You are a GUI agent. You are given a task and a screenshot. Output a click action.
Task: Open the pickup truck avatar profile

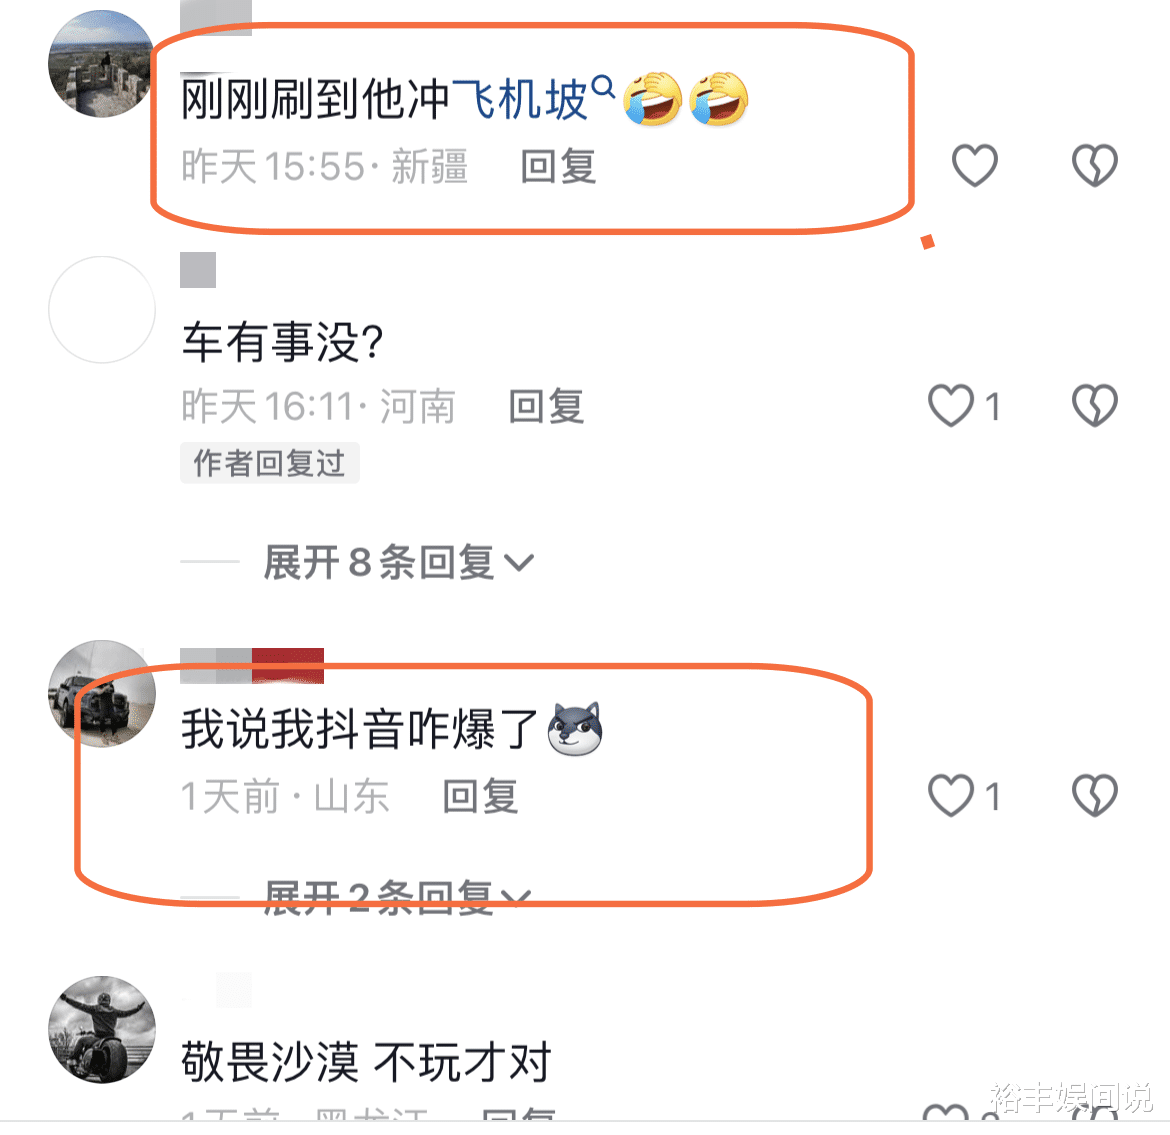(101, 693)
